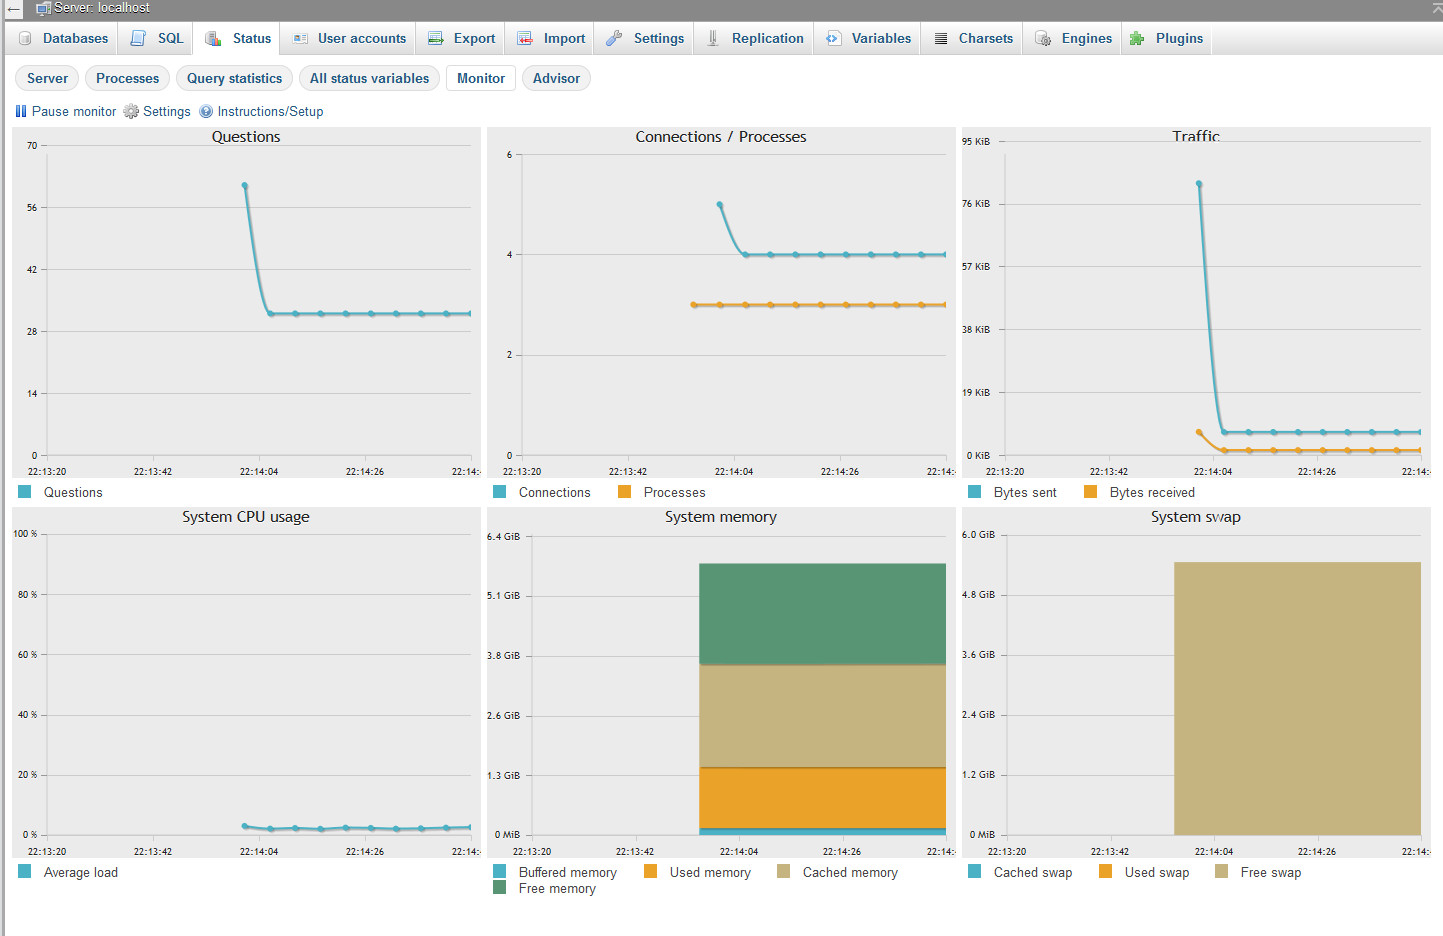Click the System swap chart title
Screen dimensions: 1443x936
1196,517
